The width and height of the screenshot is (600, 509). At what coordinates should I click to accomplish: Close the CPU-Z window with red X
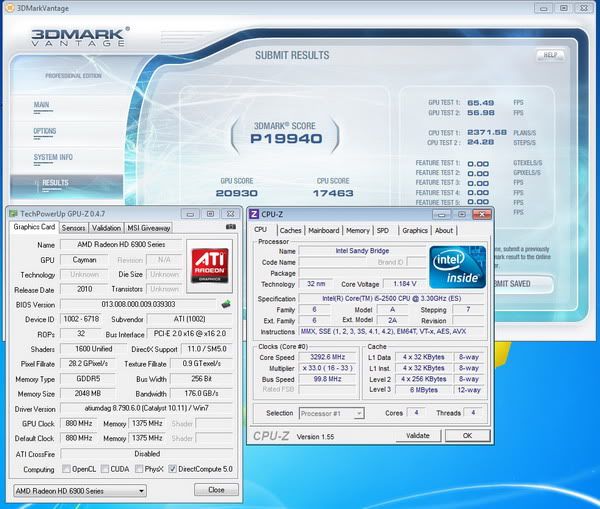pos(482,214)
